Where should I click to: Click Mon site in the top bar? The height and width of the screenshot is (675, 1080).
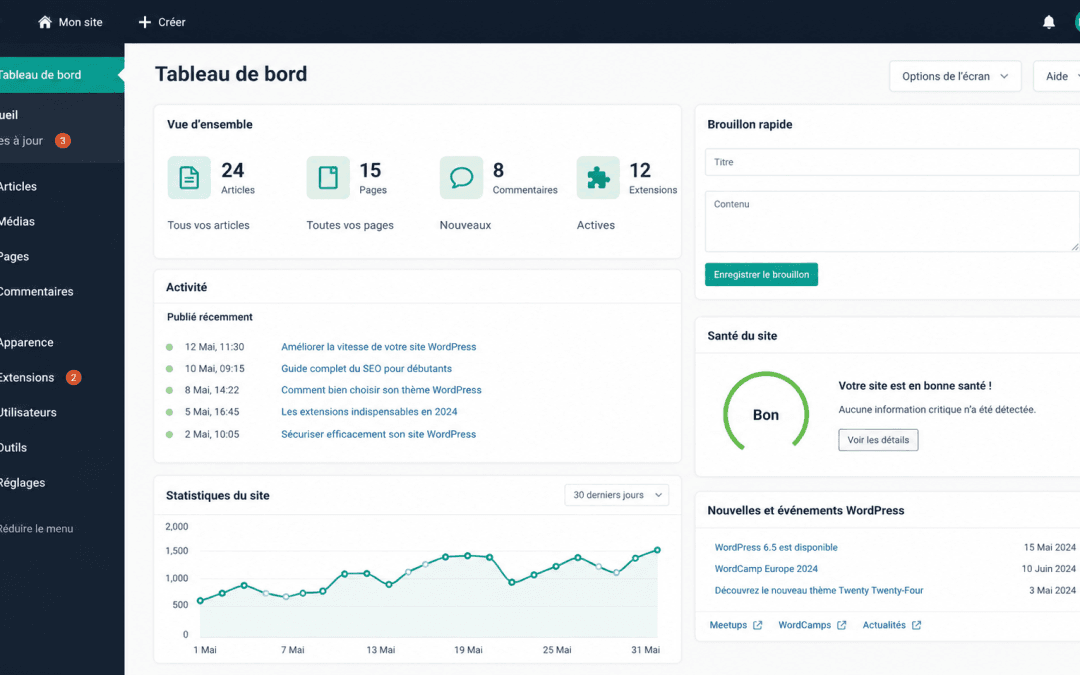tap(80, 22)
